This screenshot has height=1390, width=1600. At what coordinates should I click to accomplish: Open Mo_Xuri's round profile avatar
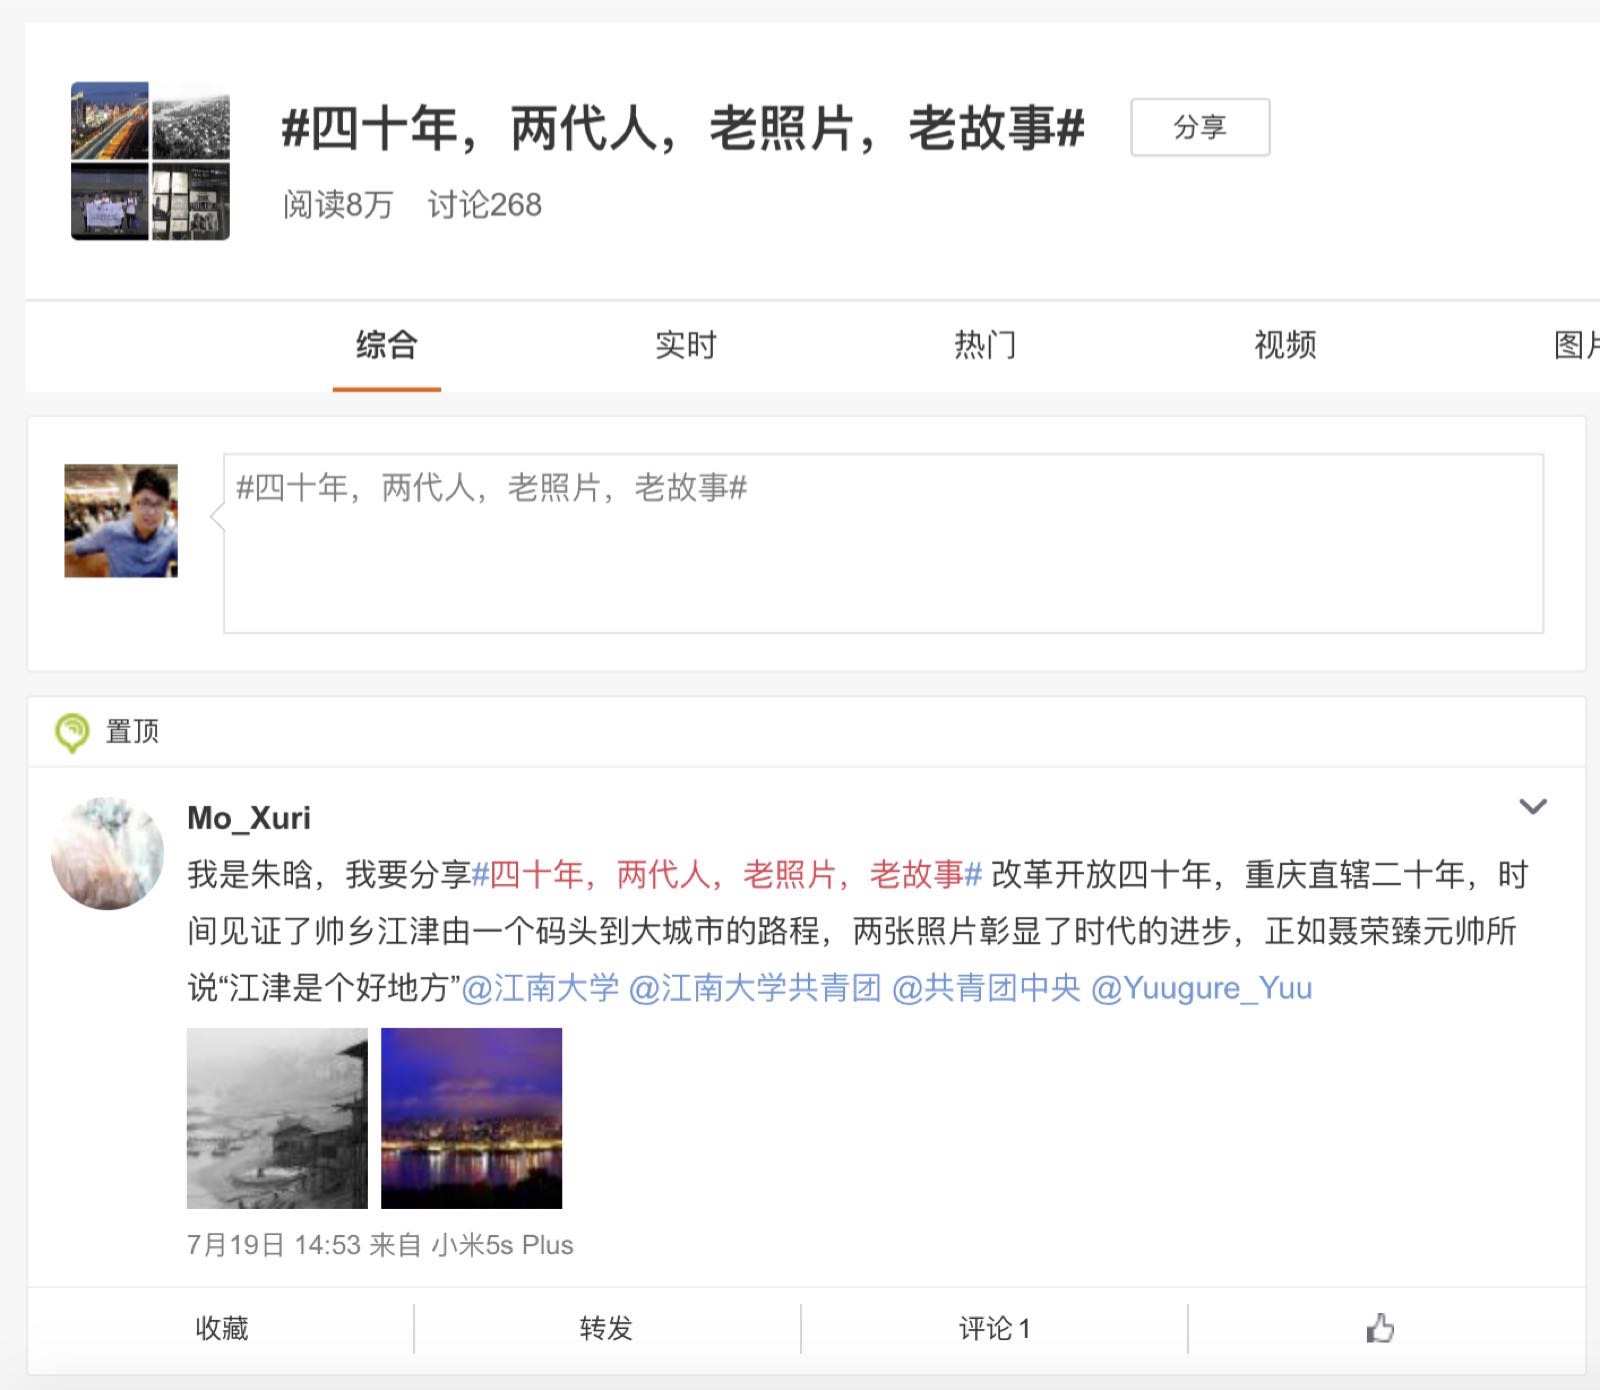(108, 853)
